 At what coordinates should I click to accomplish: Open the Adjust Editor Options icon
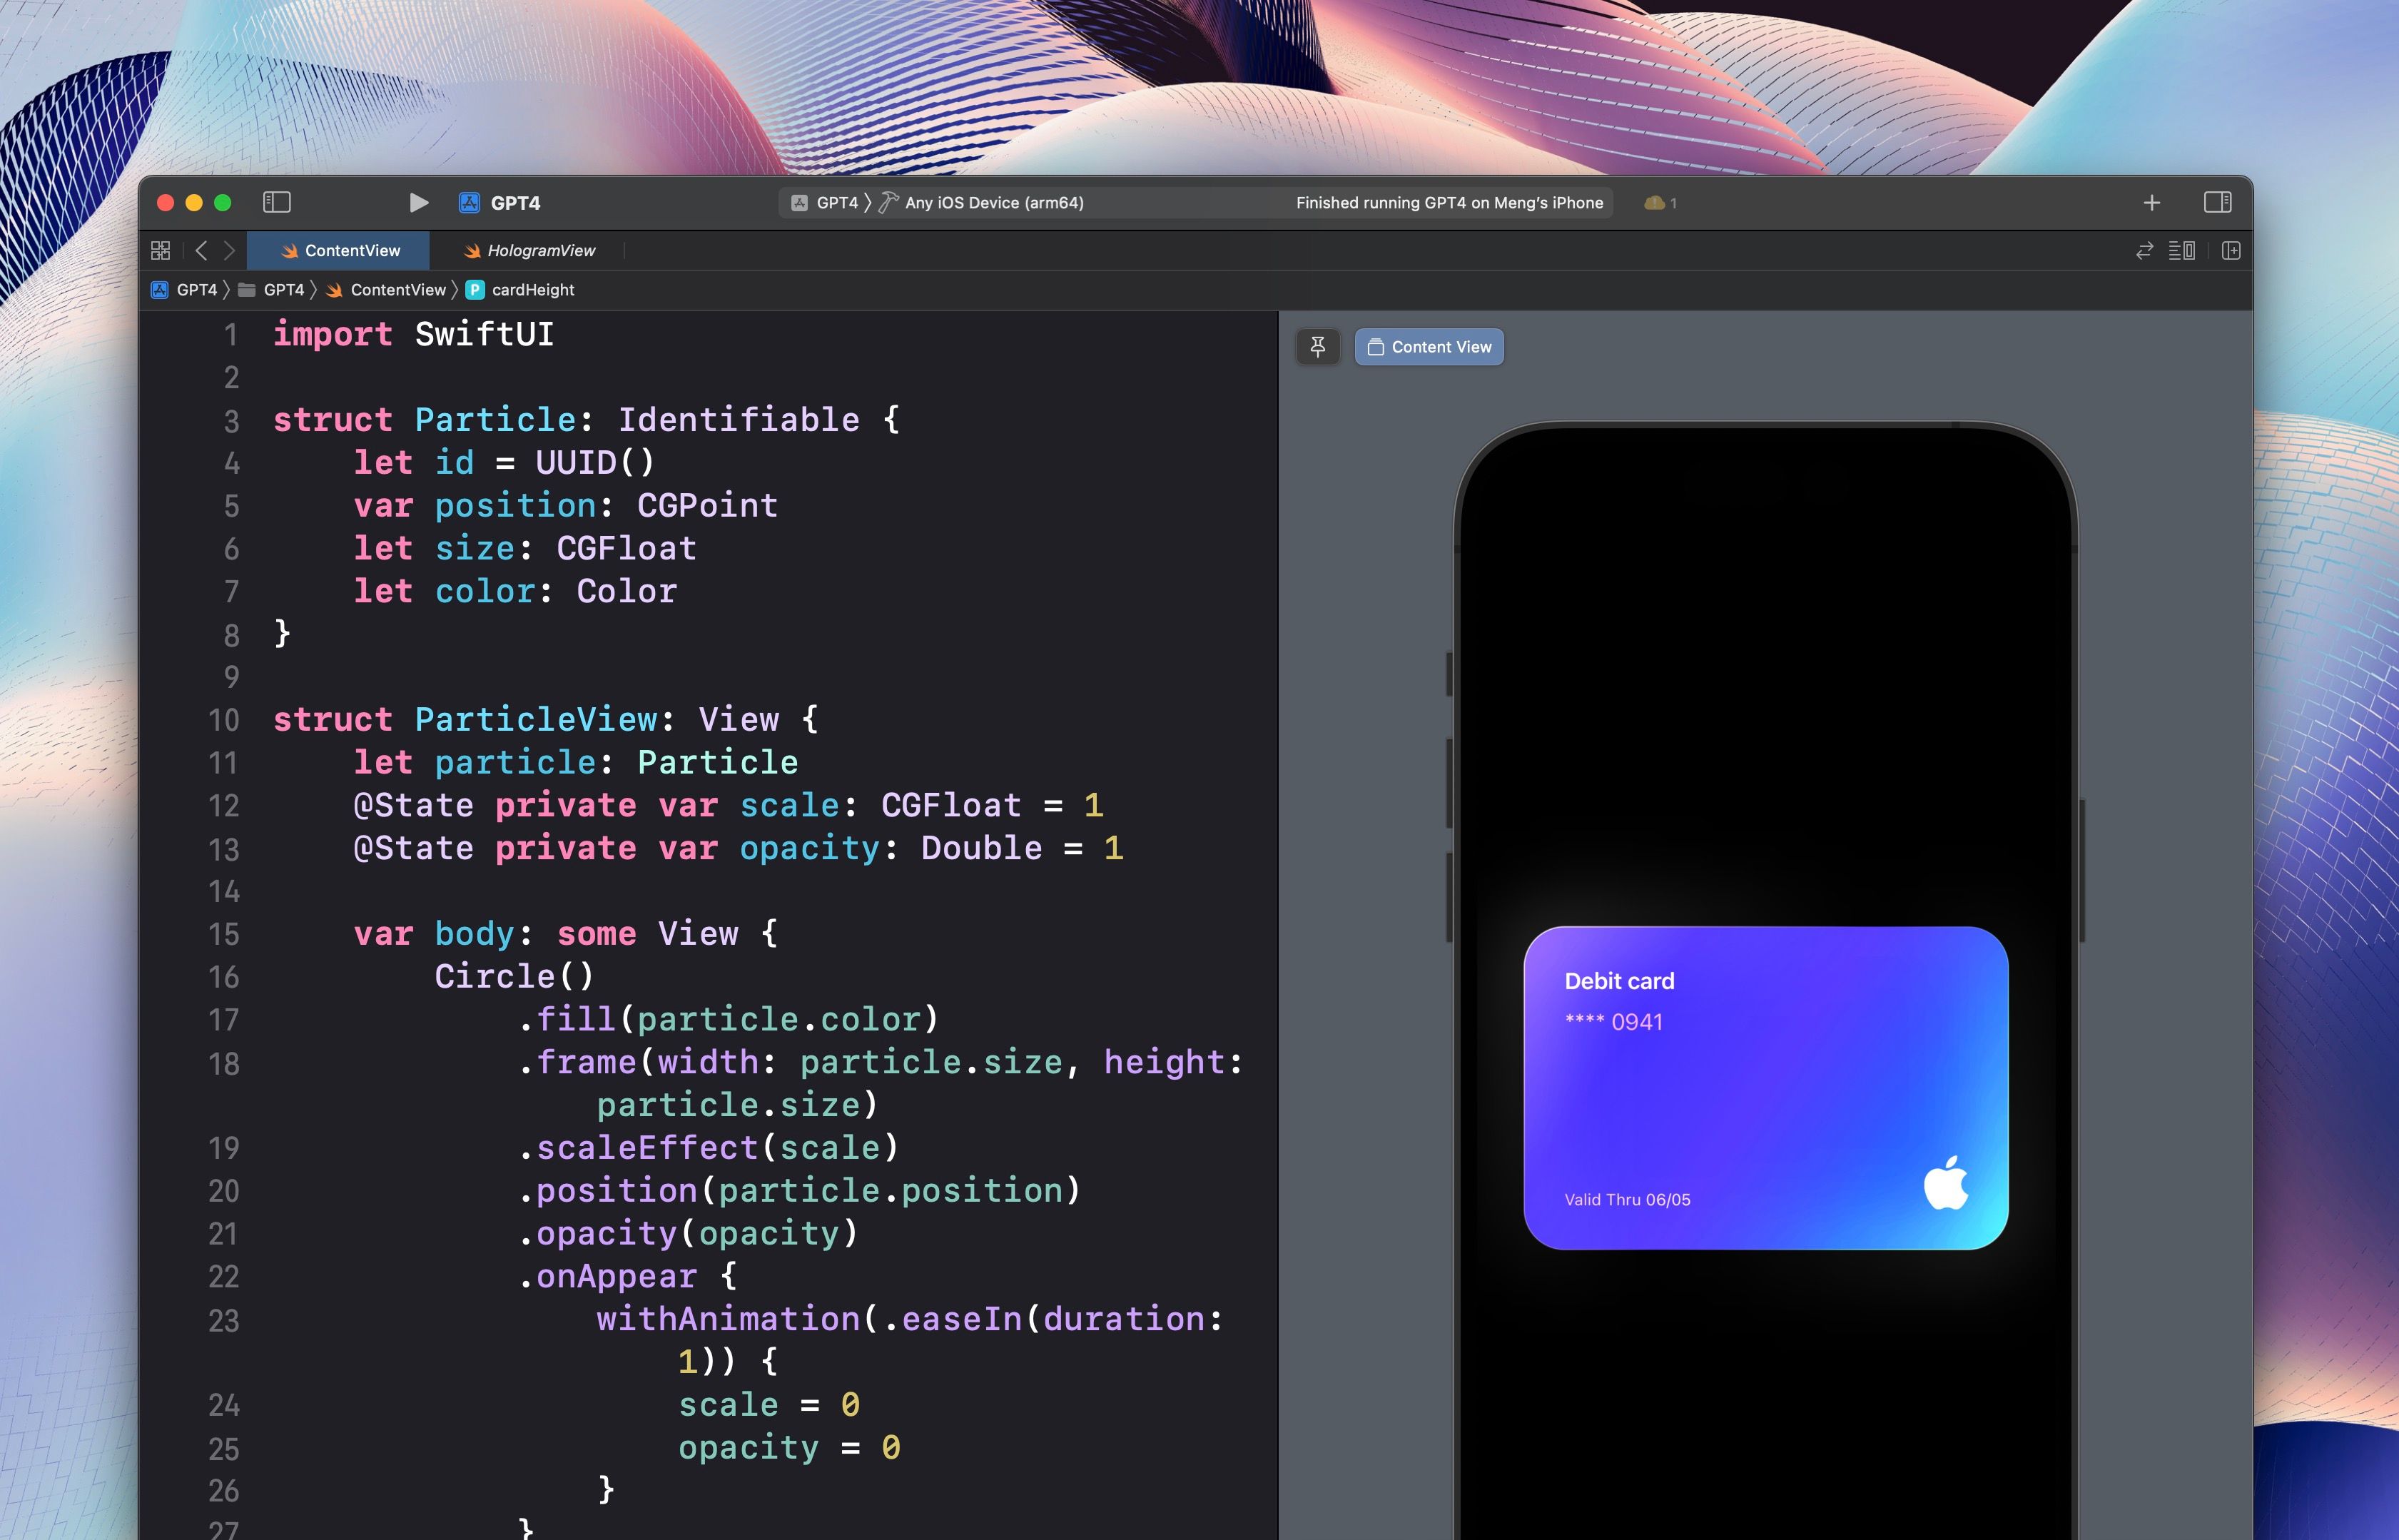pos(2182,251)
